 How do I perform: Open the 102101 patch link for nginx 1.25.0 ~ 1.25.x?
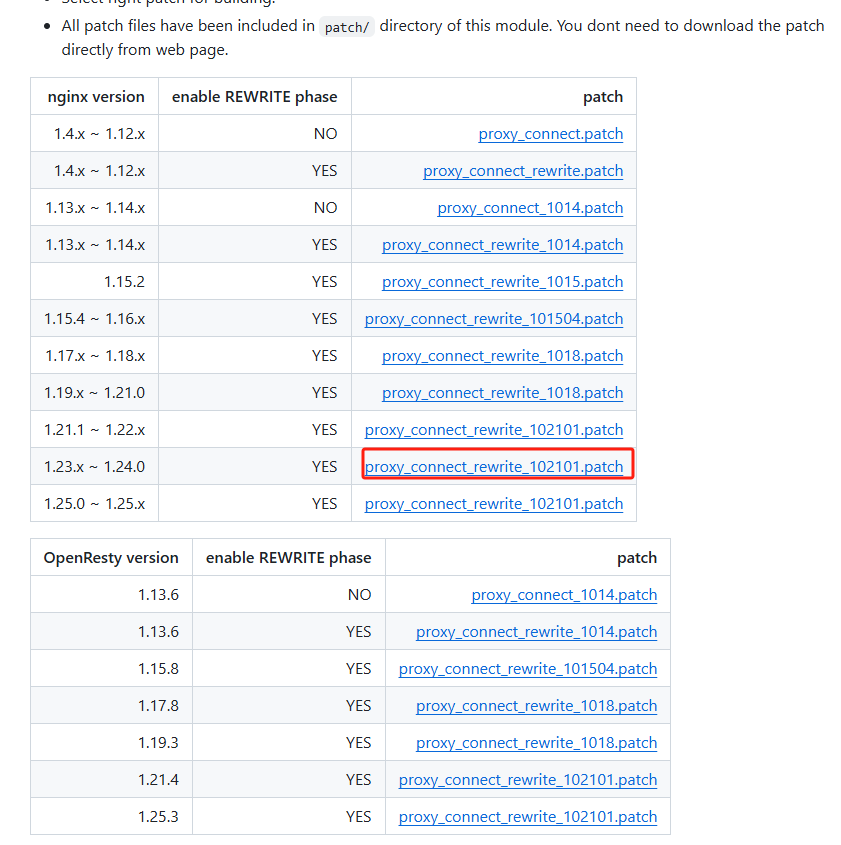coord(494,504)
